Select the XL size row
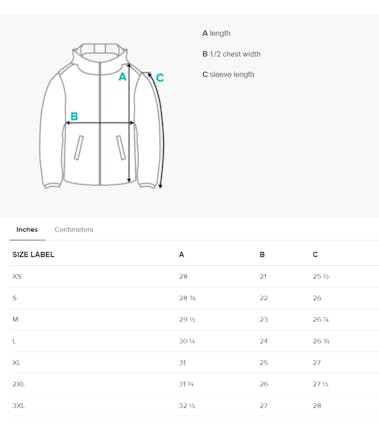The width and height of the screenshot is (379, 423). [x=193, y=363]
